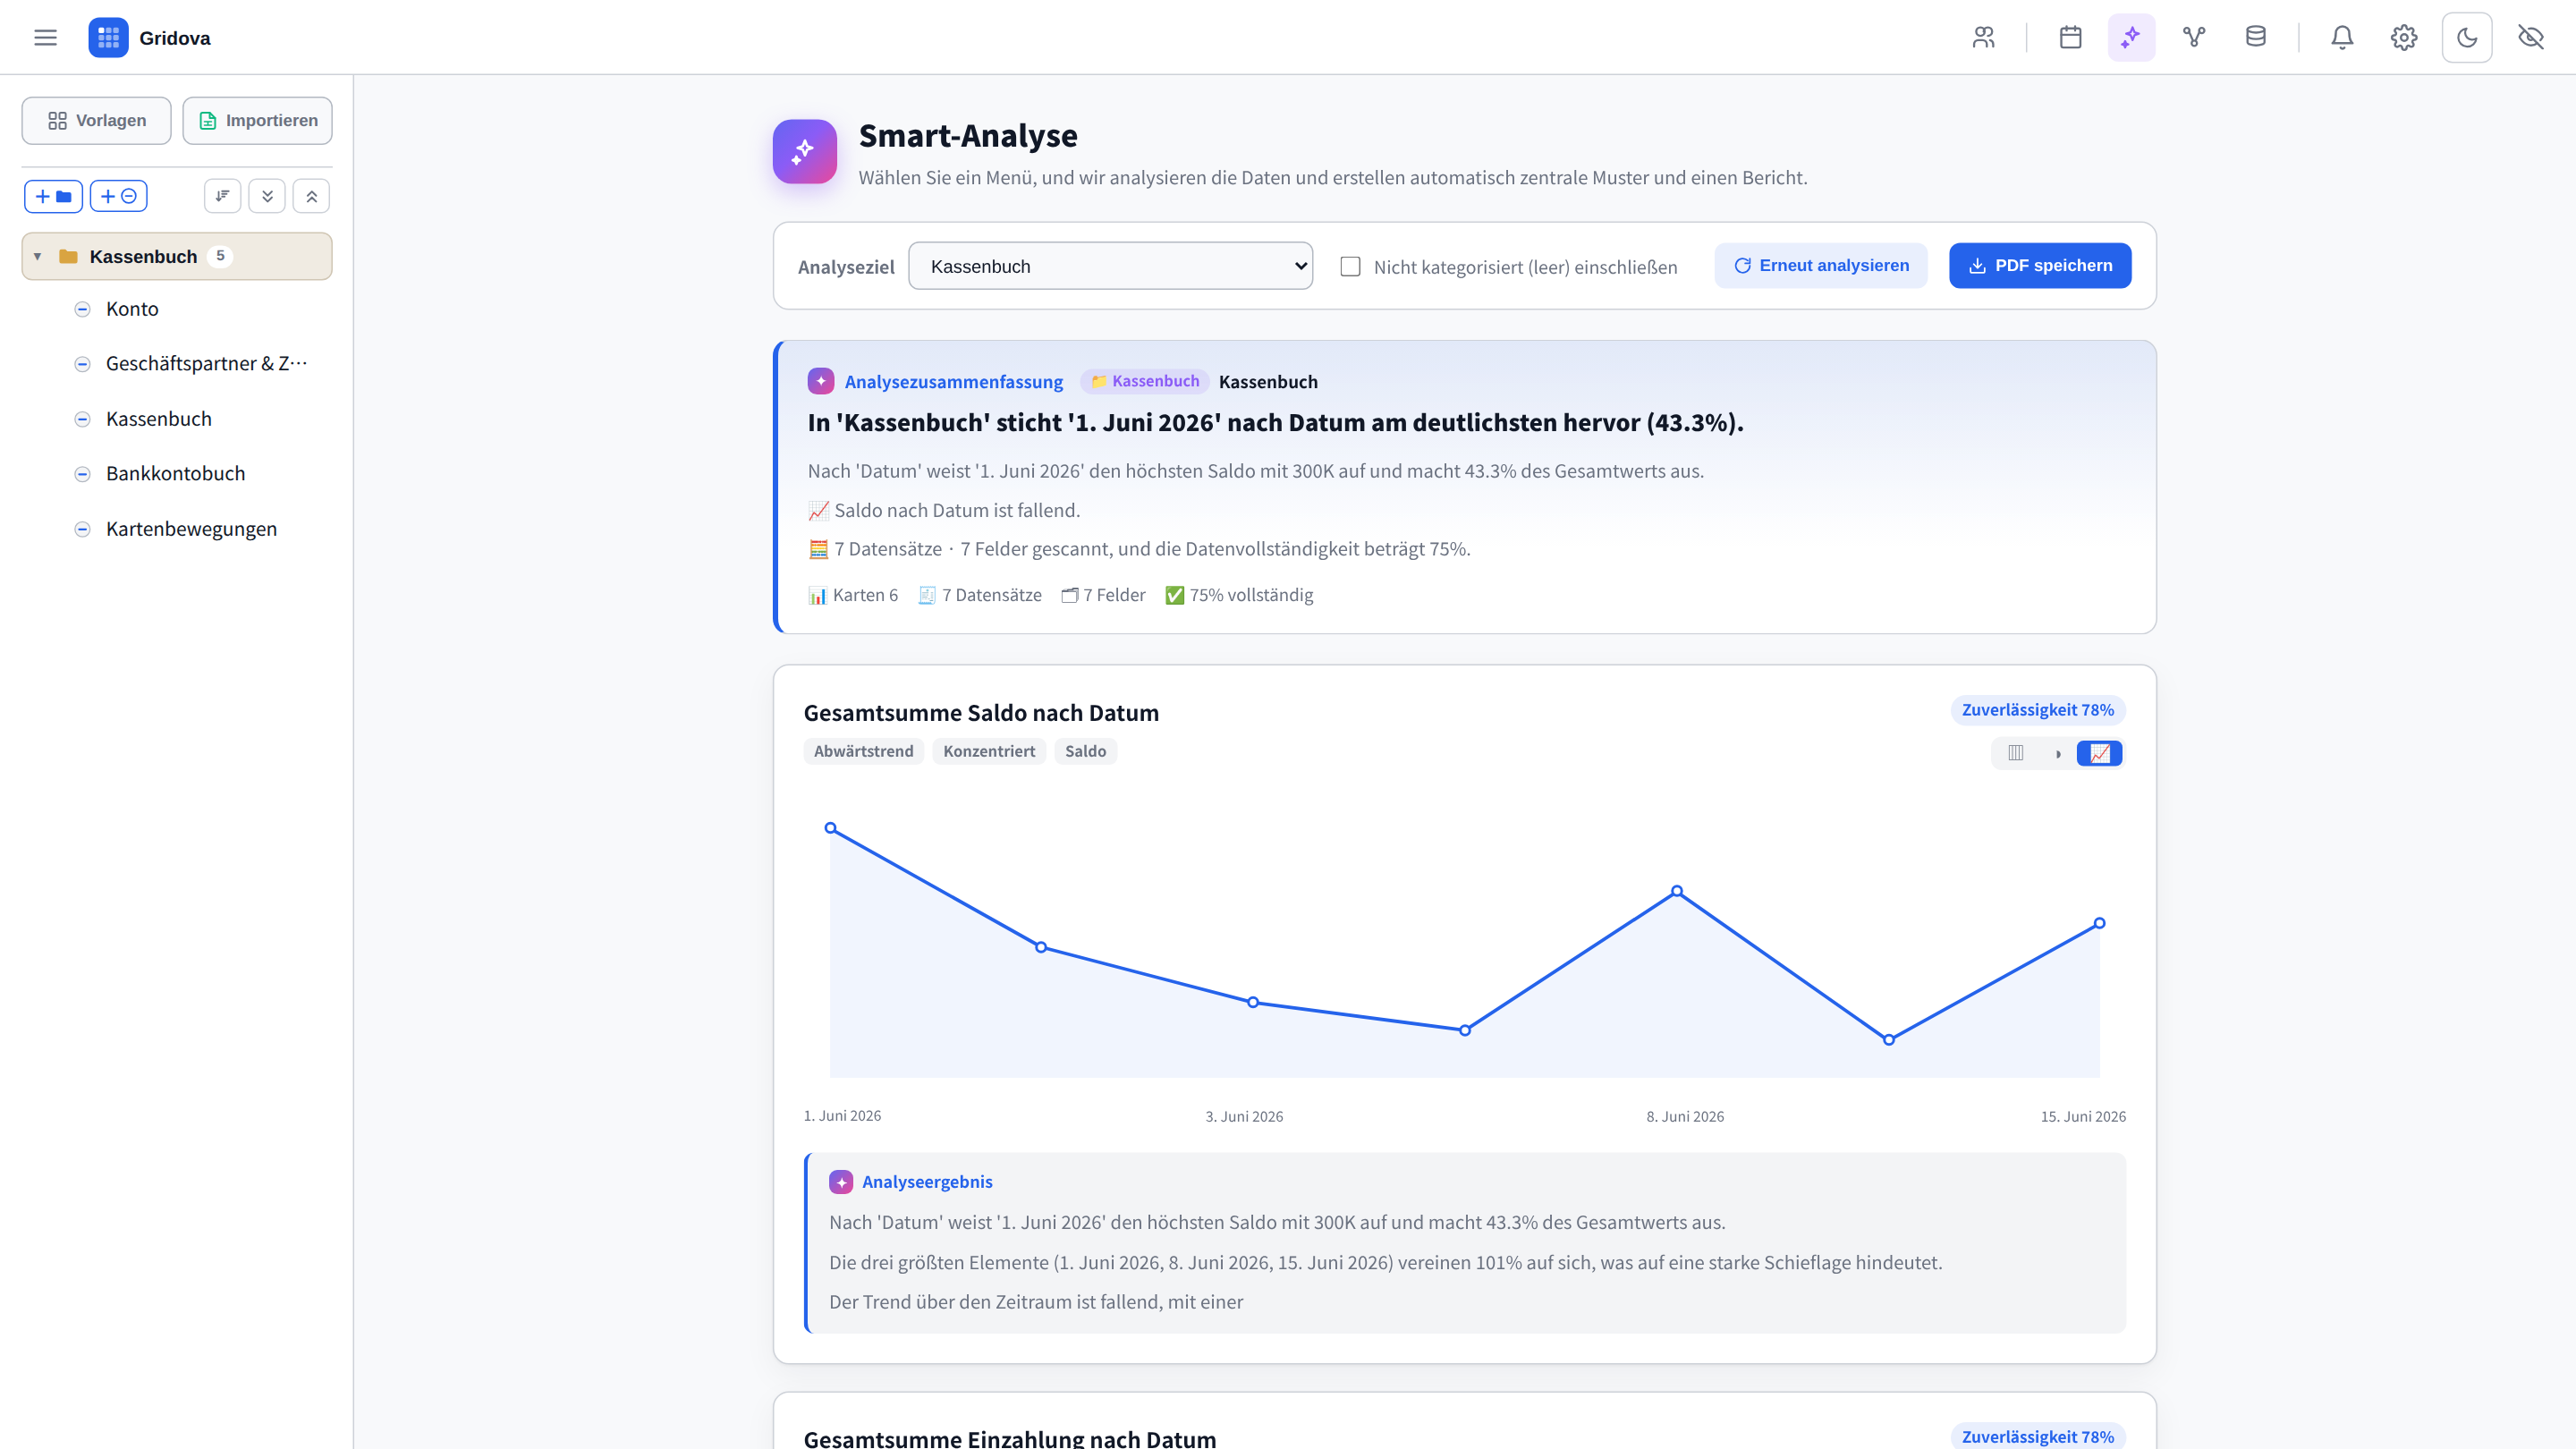Click the expand-all double chevron down
Viewport: 2576px width, 1449px height.
click(x=267, y=196)
